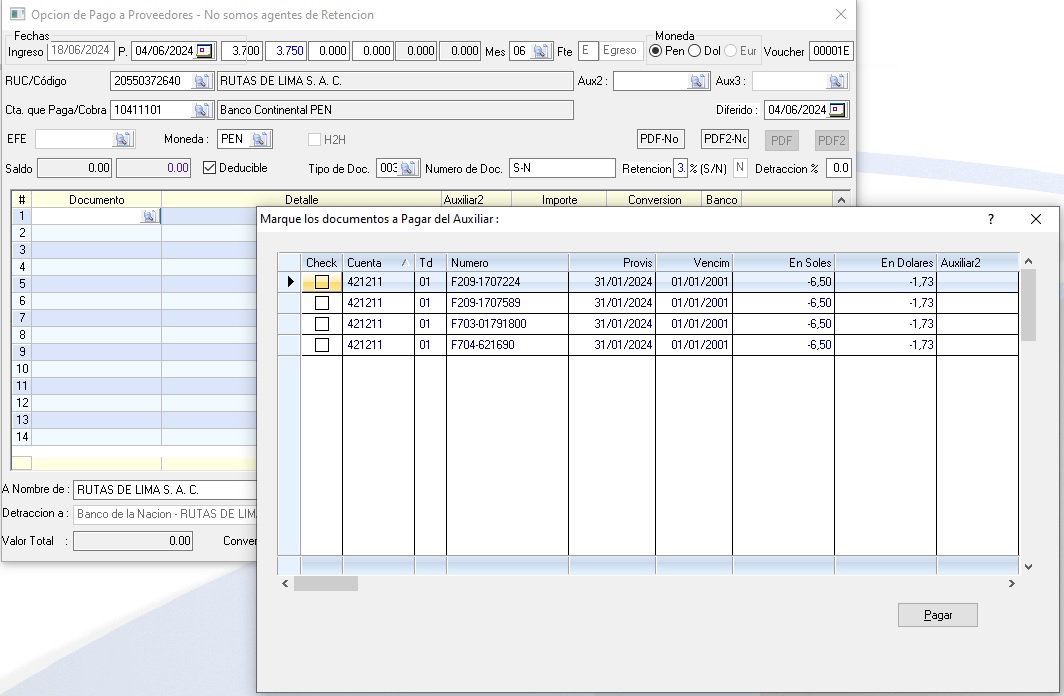The image size is (1064, 696).
Task: Open calendar picker for Diferido date
Action: coord(837,110)
